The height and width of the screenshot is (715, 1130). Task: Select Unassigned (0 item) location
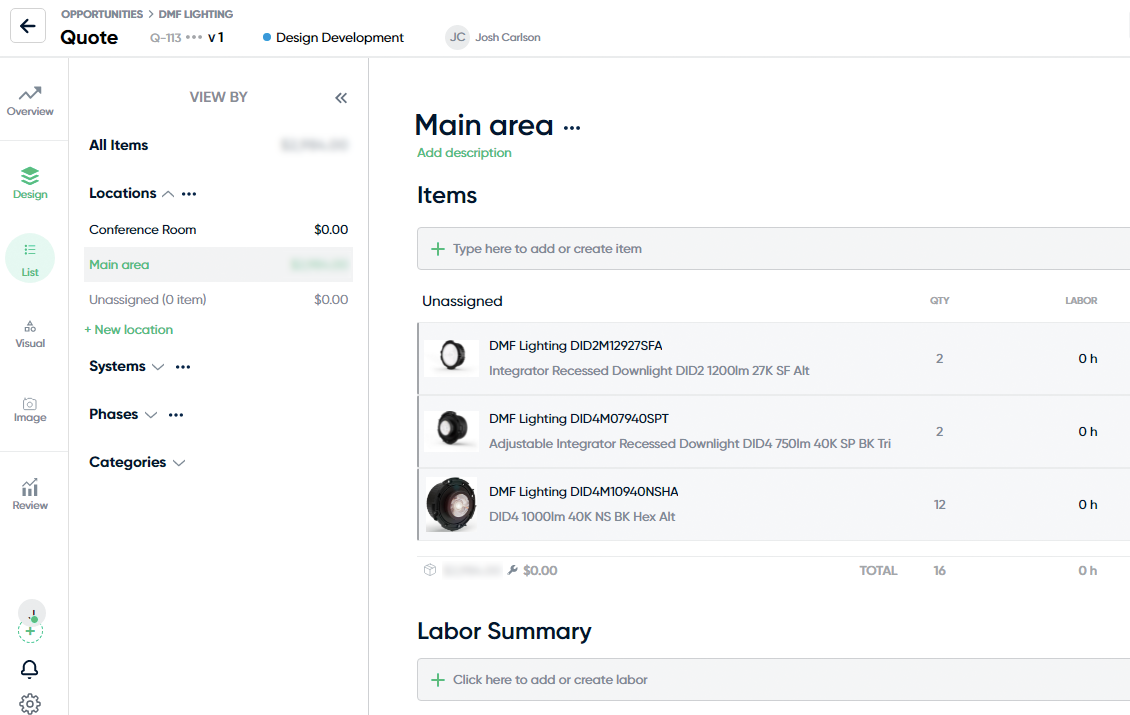click(x=218, y=299)
